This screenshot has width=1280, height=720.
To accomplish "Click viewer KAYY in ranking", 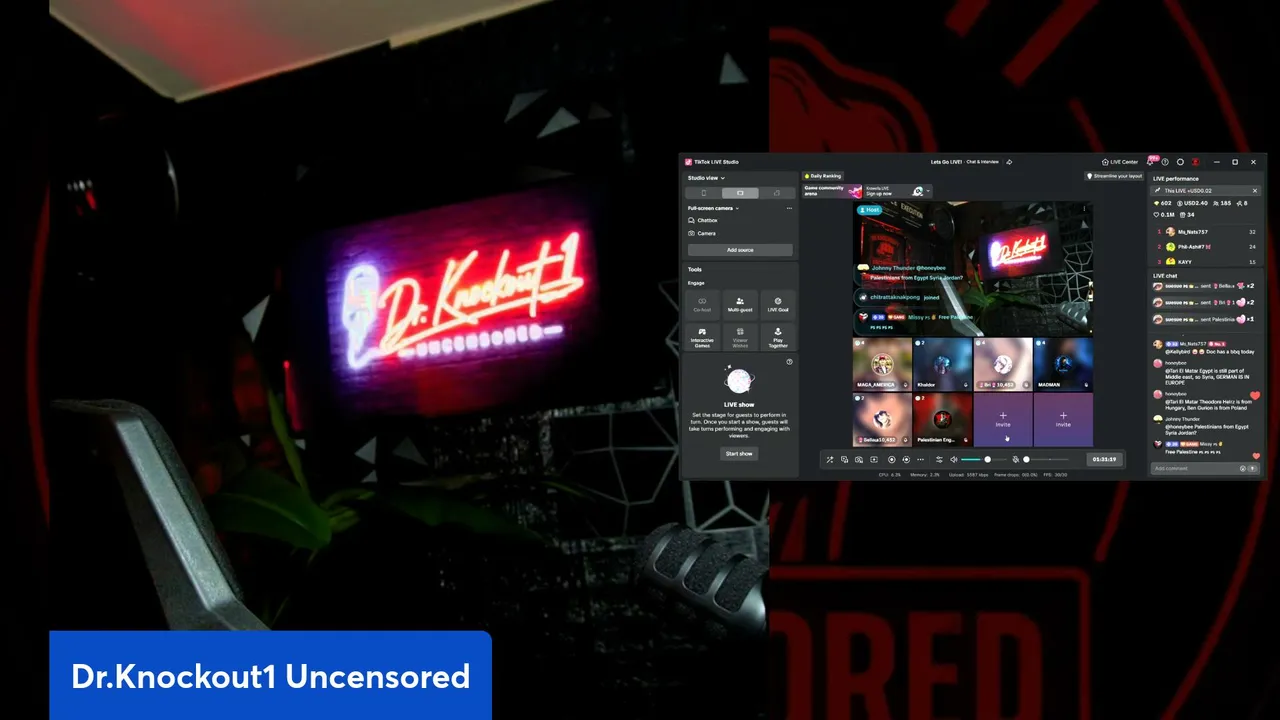I will pos(1186,261).
